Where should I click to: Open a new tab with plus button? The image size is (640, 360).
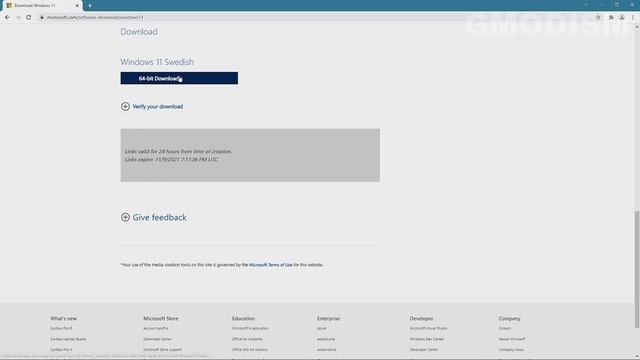[x=90, y=6]
